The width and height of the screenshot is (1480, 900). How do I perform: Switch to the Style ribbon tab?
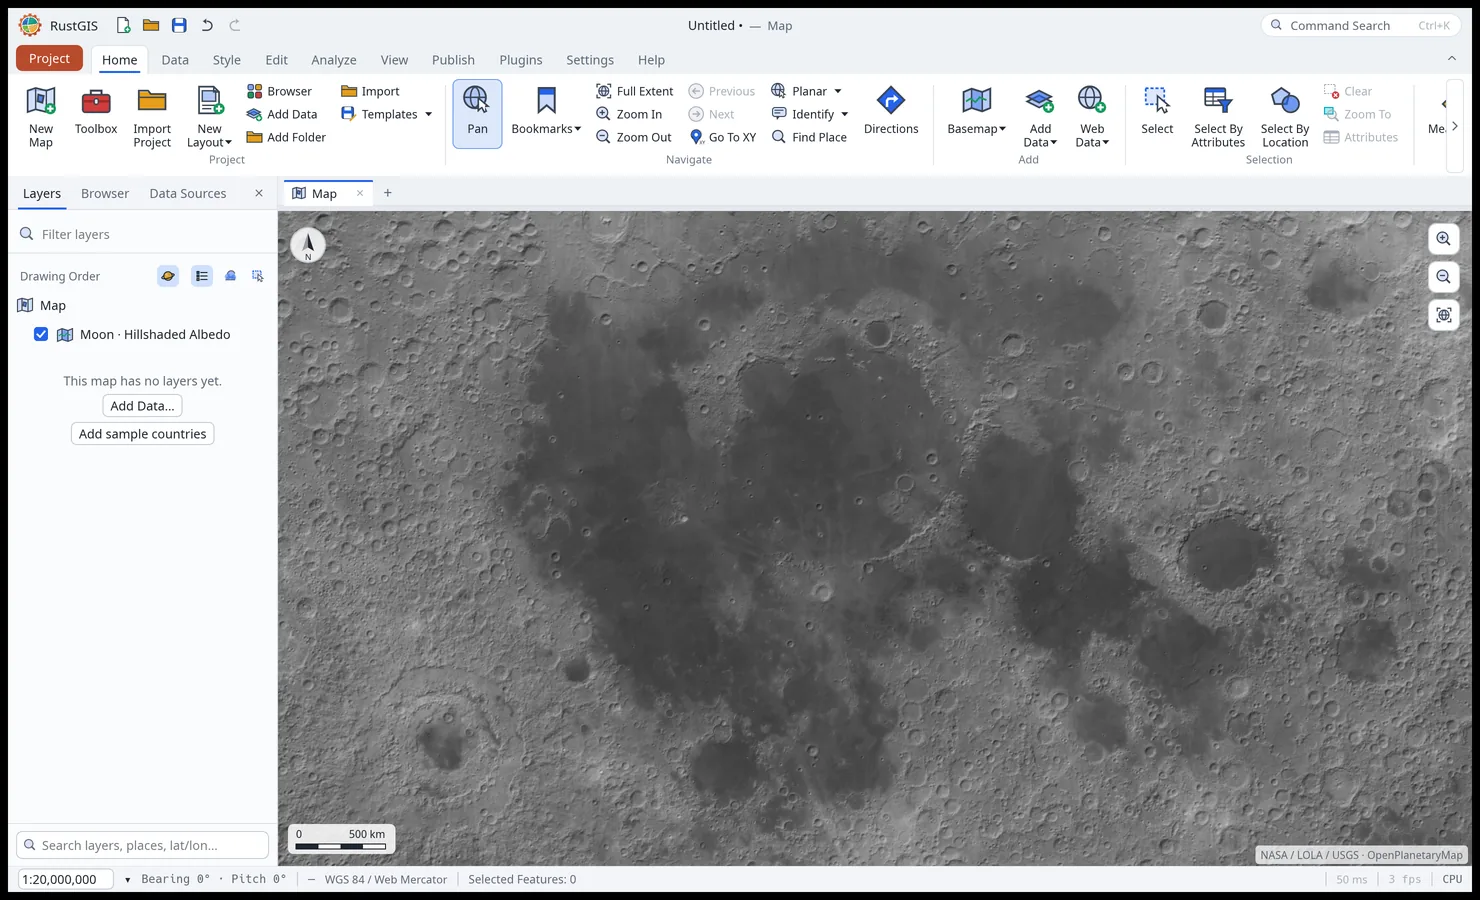227,60
